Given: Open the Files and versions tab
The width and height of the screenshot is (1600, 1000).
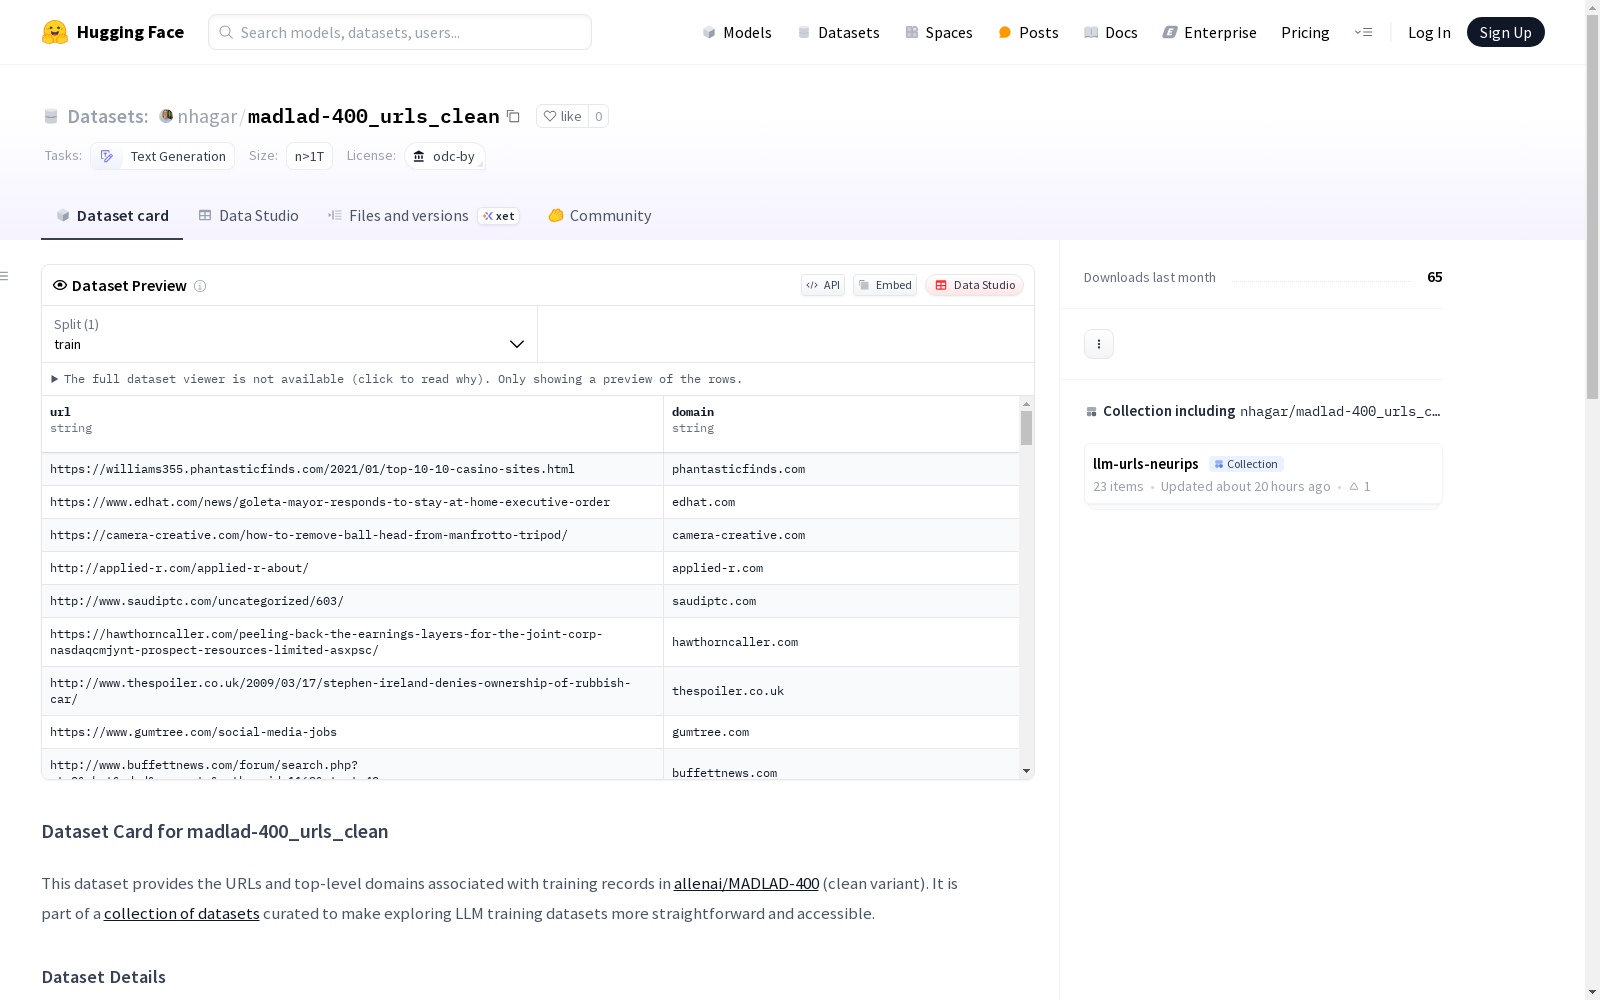Looking at the screenshot, I should pos(424,216).
